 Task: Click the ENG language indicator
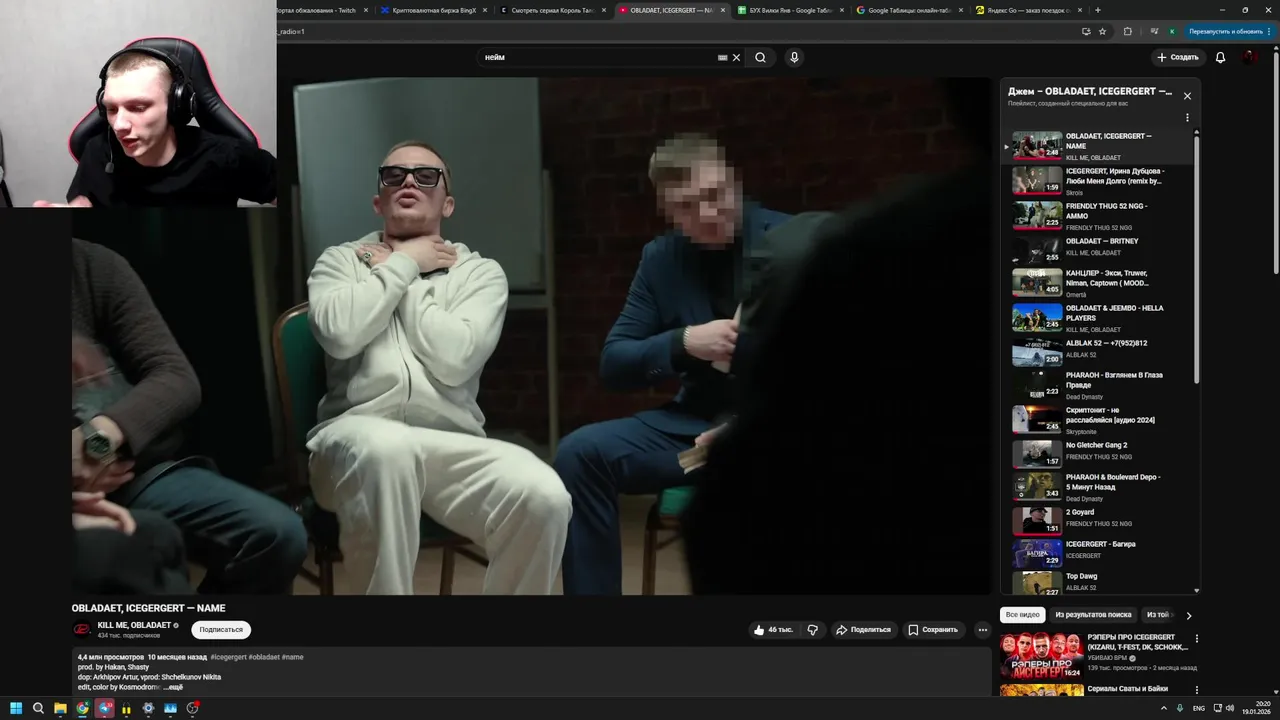[1199, 708]
